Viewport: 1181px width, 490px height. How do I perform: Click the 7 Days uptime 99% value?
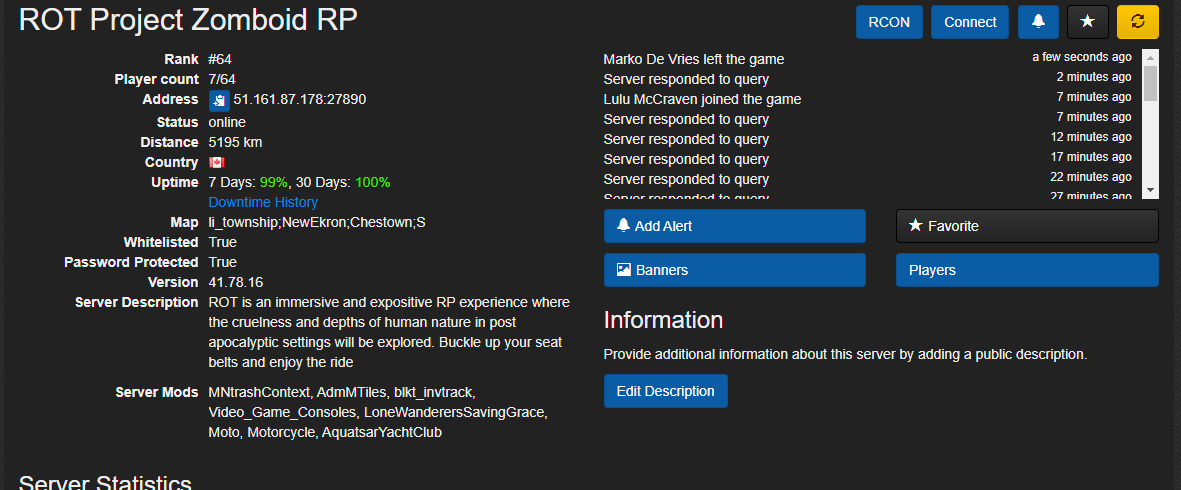273,183
